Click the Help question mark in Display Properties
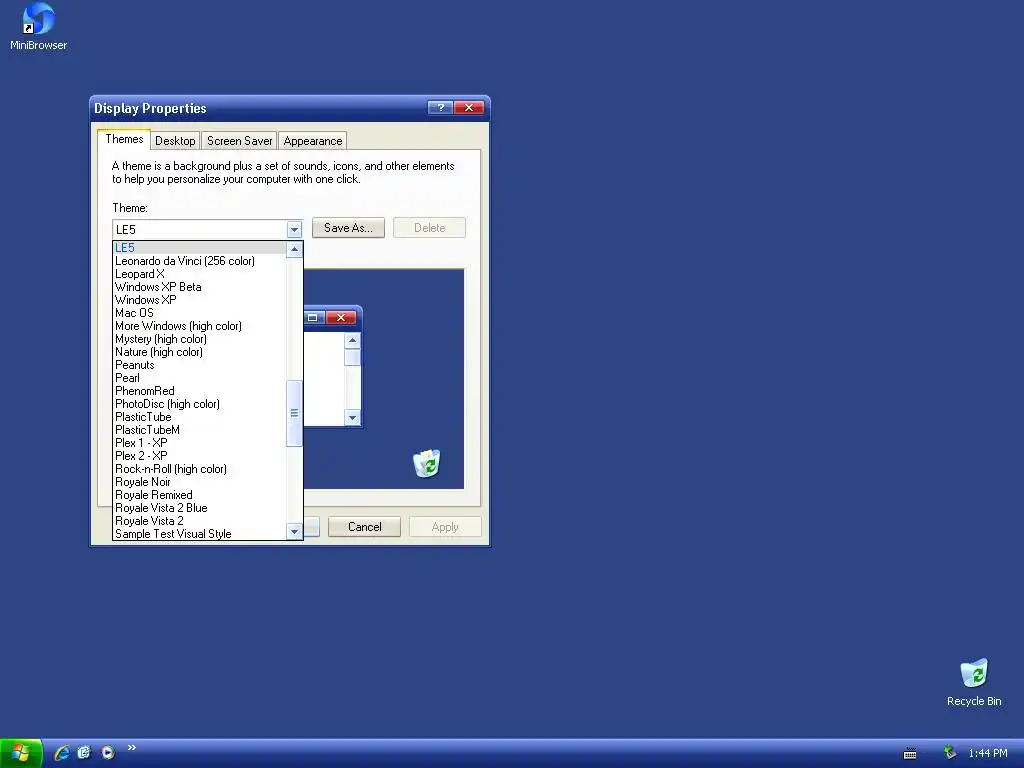The width and height of the screenshot is (1024, 768). pyautogui.click(x=440, y=108)
